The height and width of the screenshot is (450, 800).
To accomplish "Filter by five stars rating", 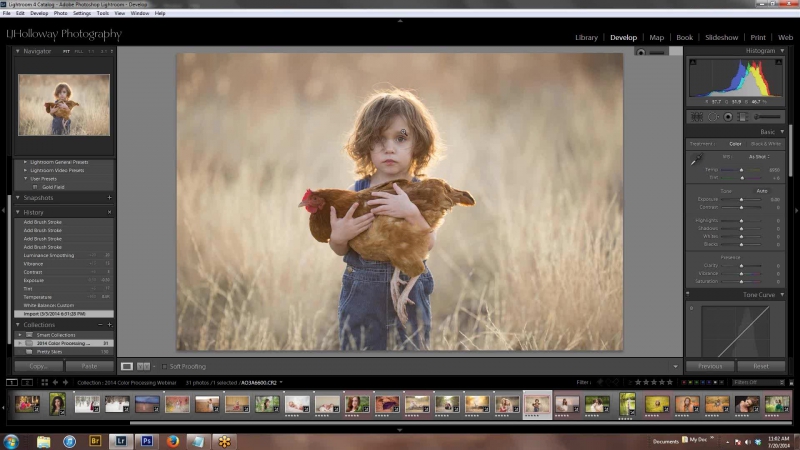I will (670, 382).
